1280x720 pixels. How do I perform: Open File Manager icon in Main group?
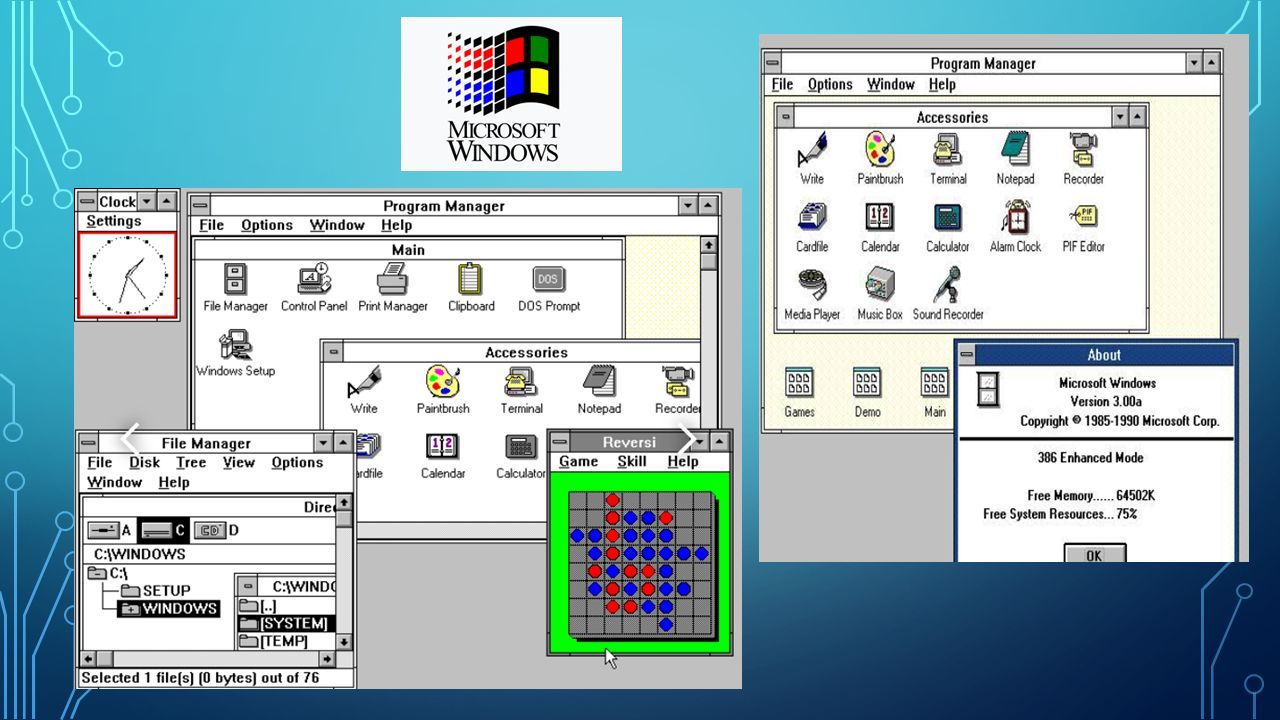[235, 287]
